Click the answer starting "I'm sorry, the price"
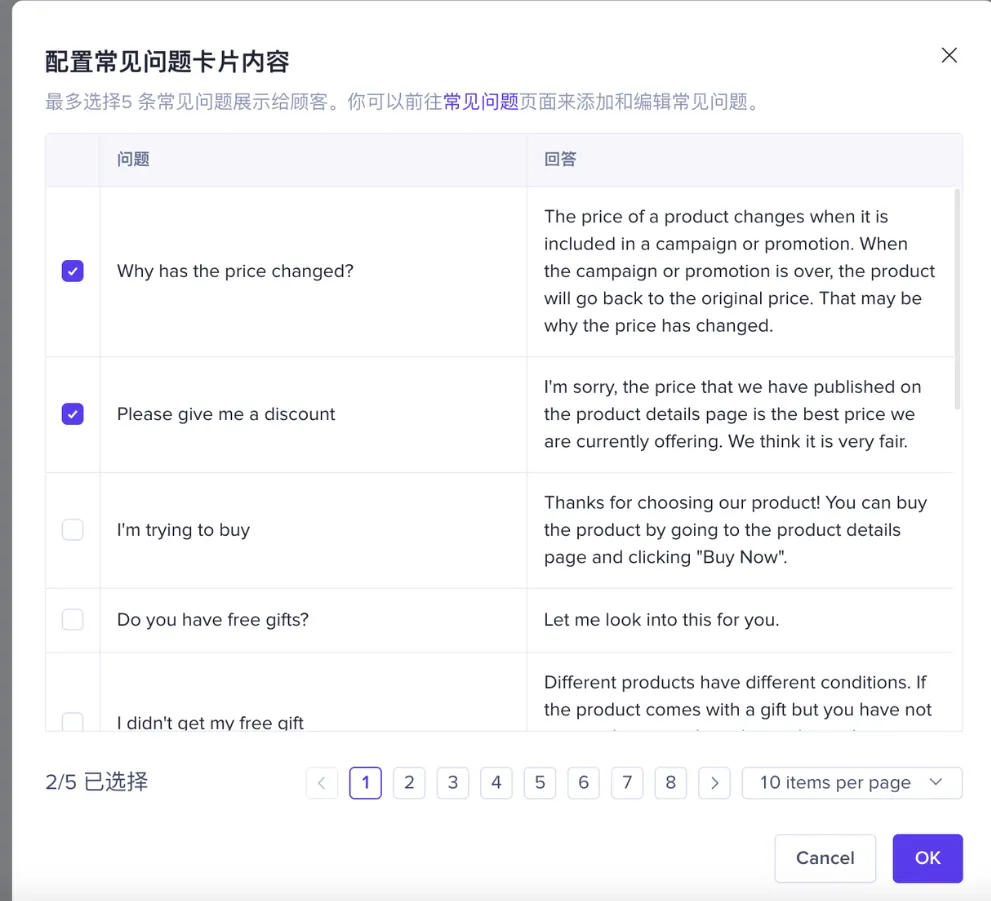This screenshot has width=991, height=901. (x=733, y=414)
